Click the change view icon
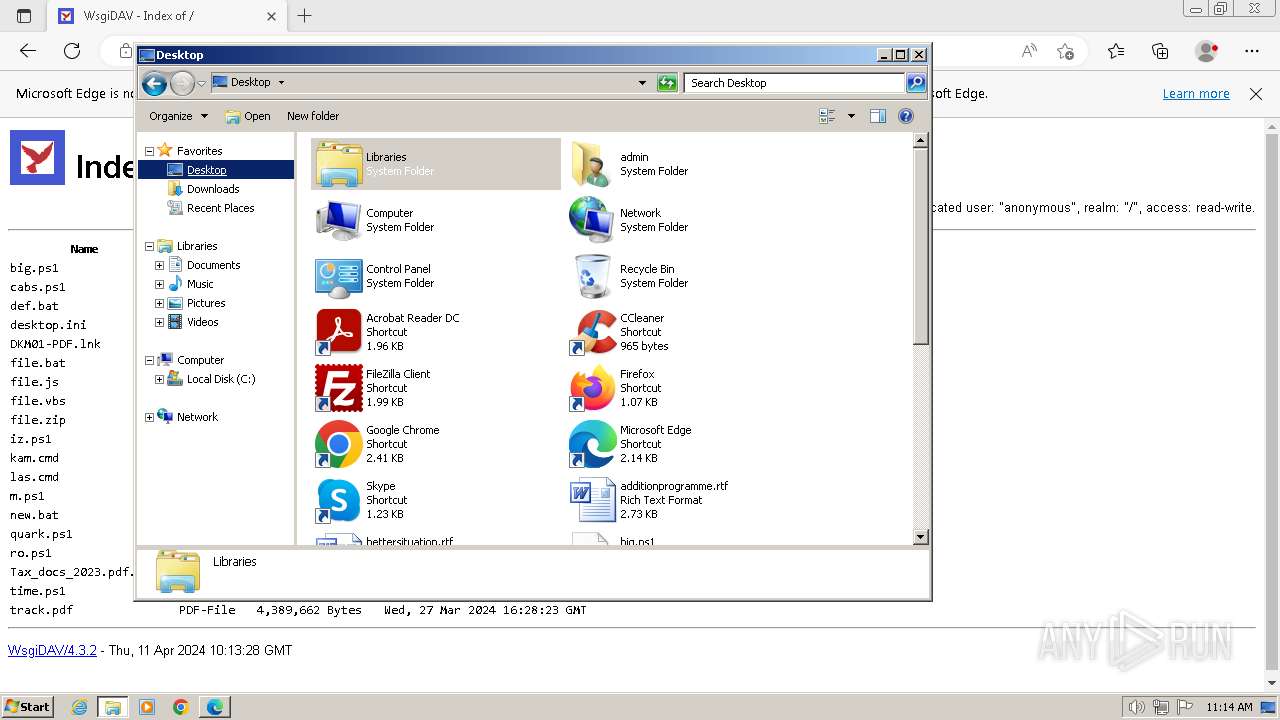 (x=827, y=116)
